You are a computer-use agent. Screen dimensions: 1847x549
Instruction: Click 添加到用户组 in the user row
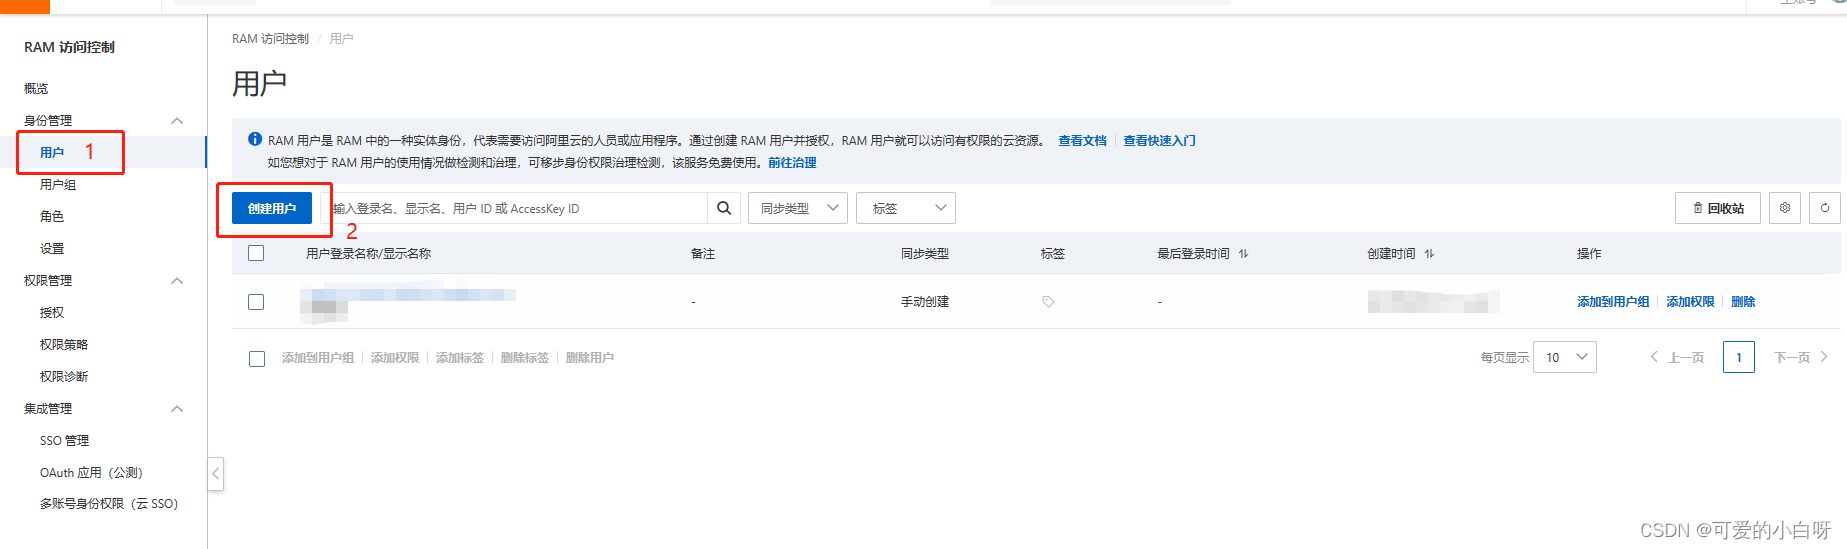[x=1613, y=301]
